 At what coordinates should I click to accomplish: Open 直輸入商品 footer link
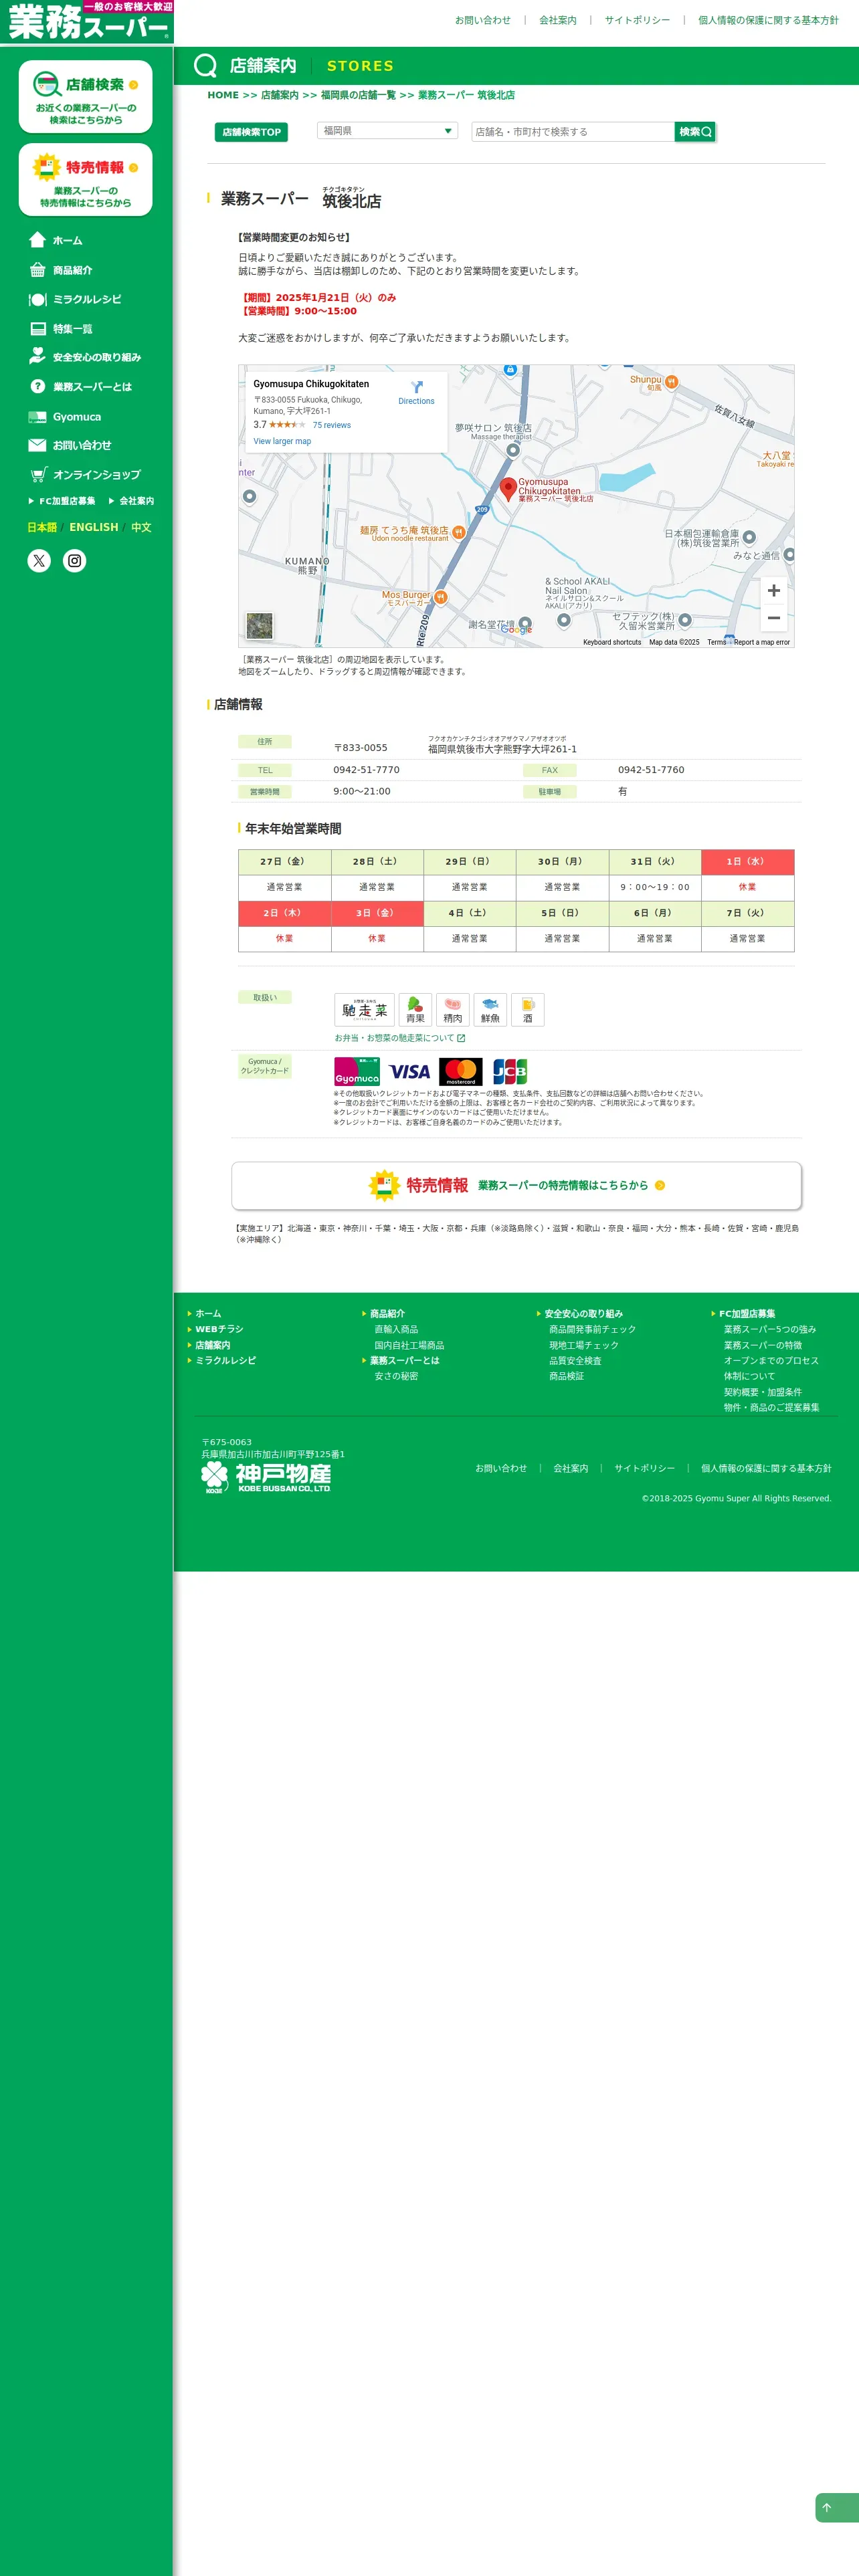396,1330
